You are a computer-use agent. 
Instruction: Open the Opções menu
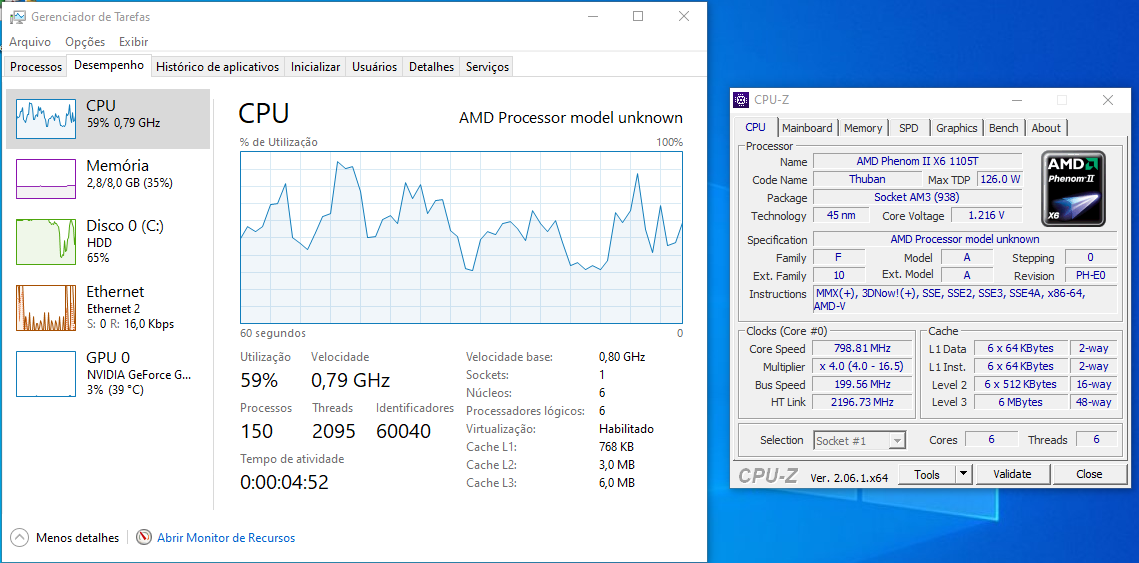coord(85,42)
